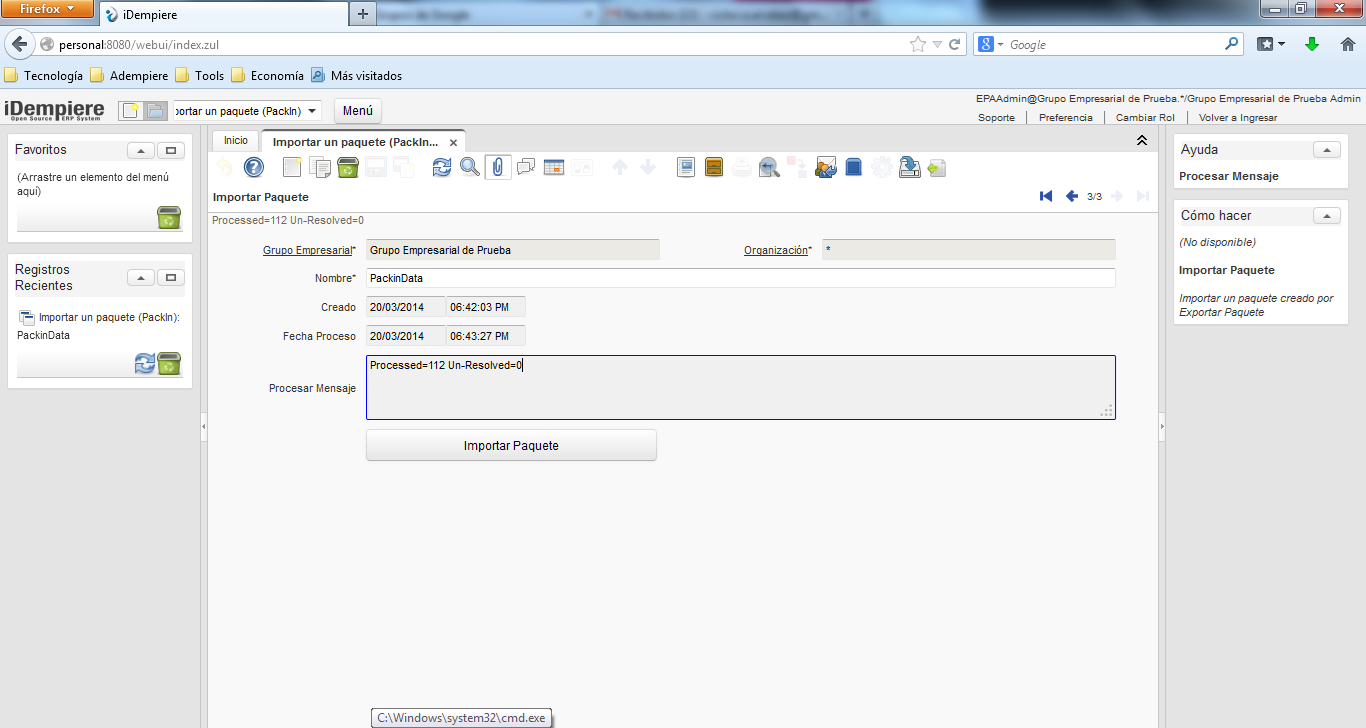The width and height of the screenshot is (1366, 728).
Task: Maximize the Favoritos panel
Action: [171, 150]
